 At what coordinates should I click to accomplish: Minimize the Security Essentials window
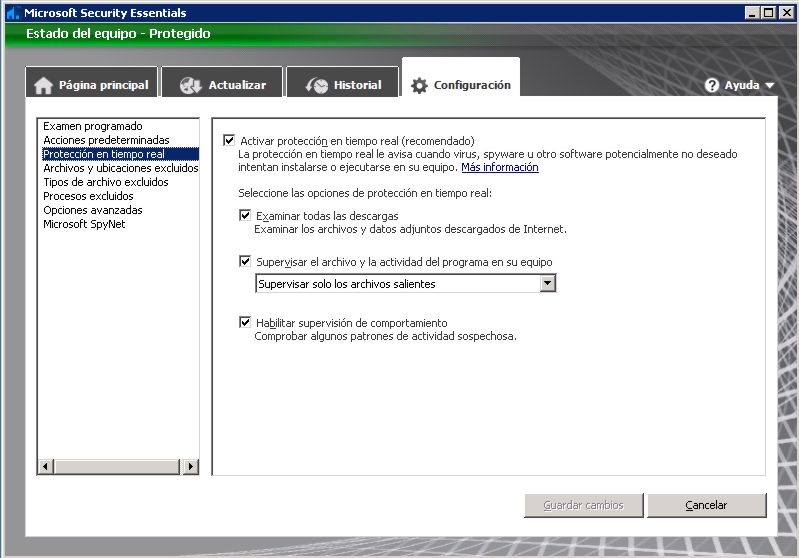coord(752,13)
